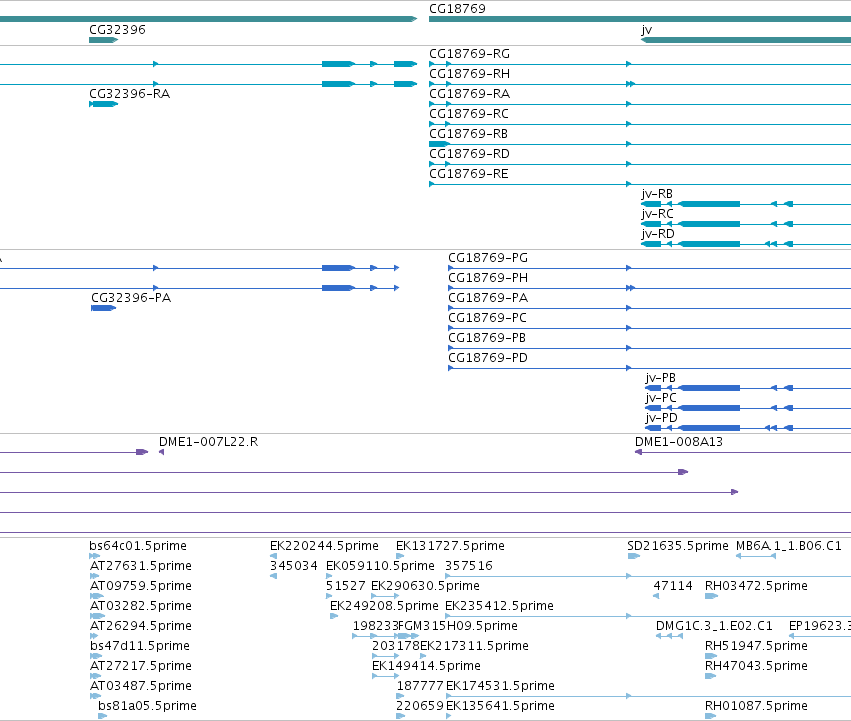Click feature 187777

(x=420, y=686)
